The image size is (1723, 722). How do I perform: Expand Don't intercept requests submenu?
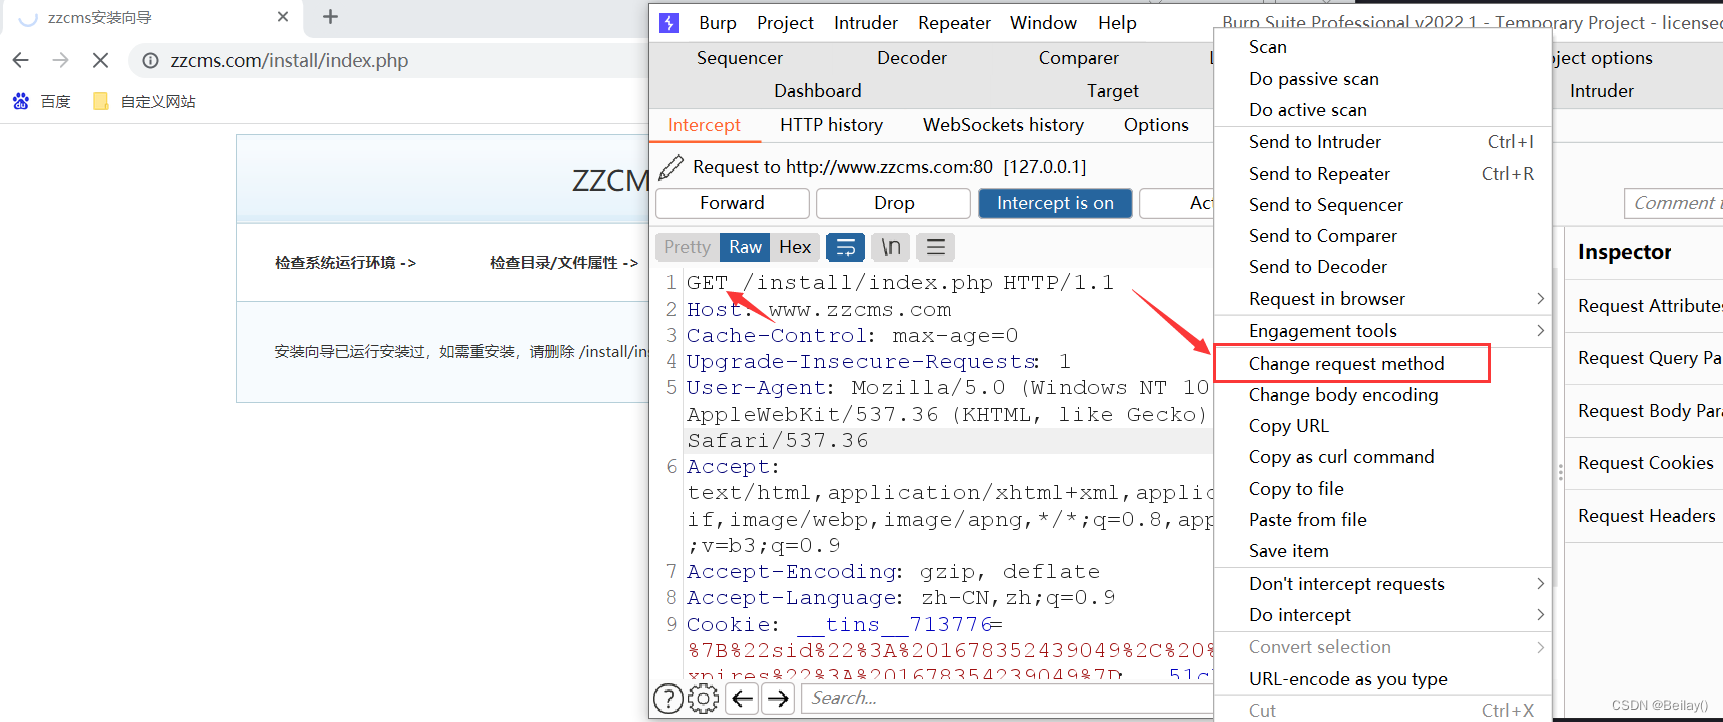(x=1383, y=584)
